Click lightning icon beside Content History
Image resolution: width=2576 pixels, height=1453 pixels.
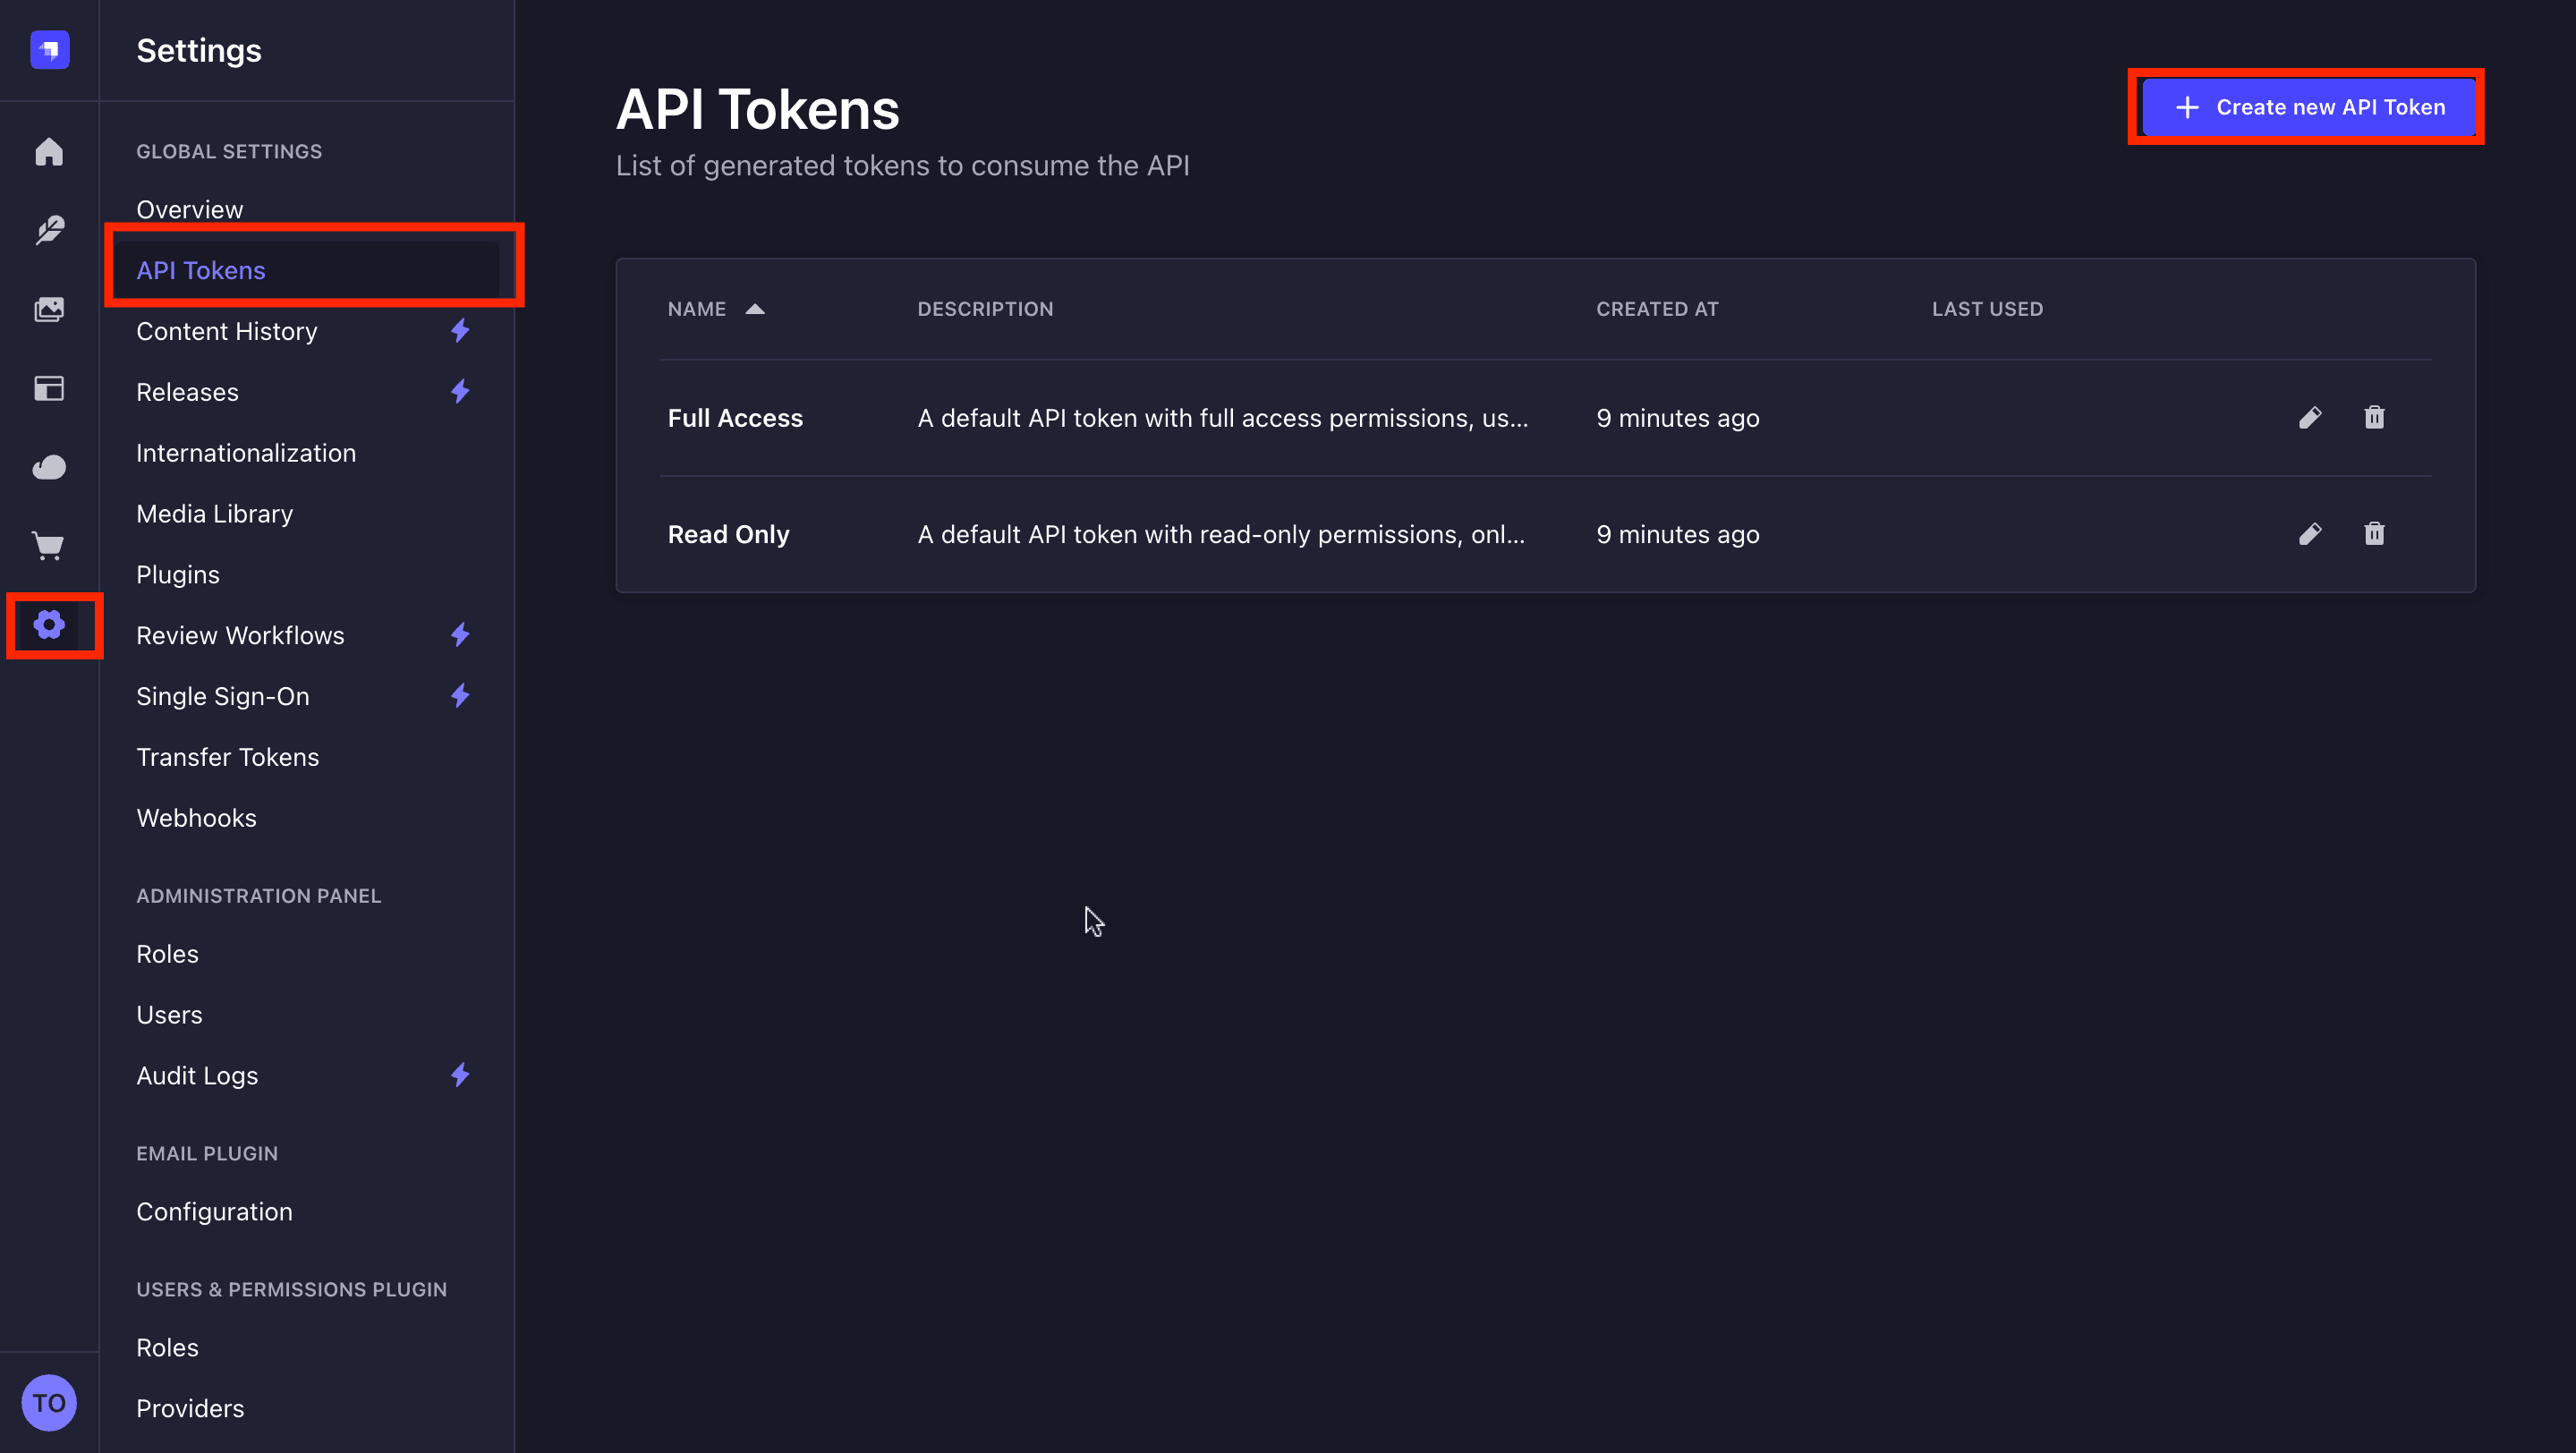coord(460,331)
